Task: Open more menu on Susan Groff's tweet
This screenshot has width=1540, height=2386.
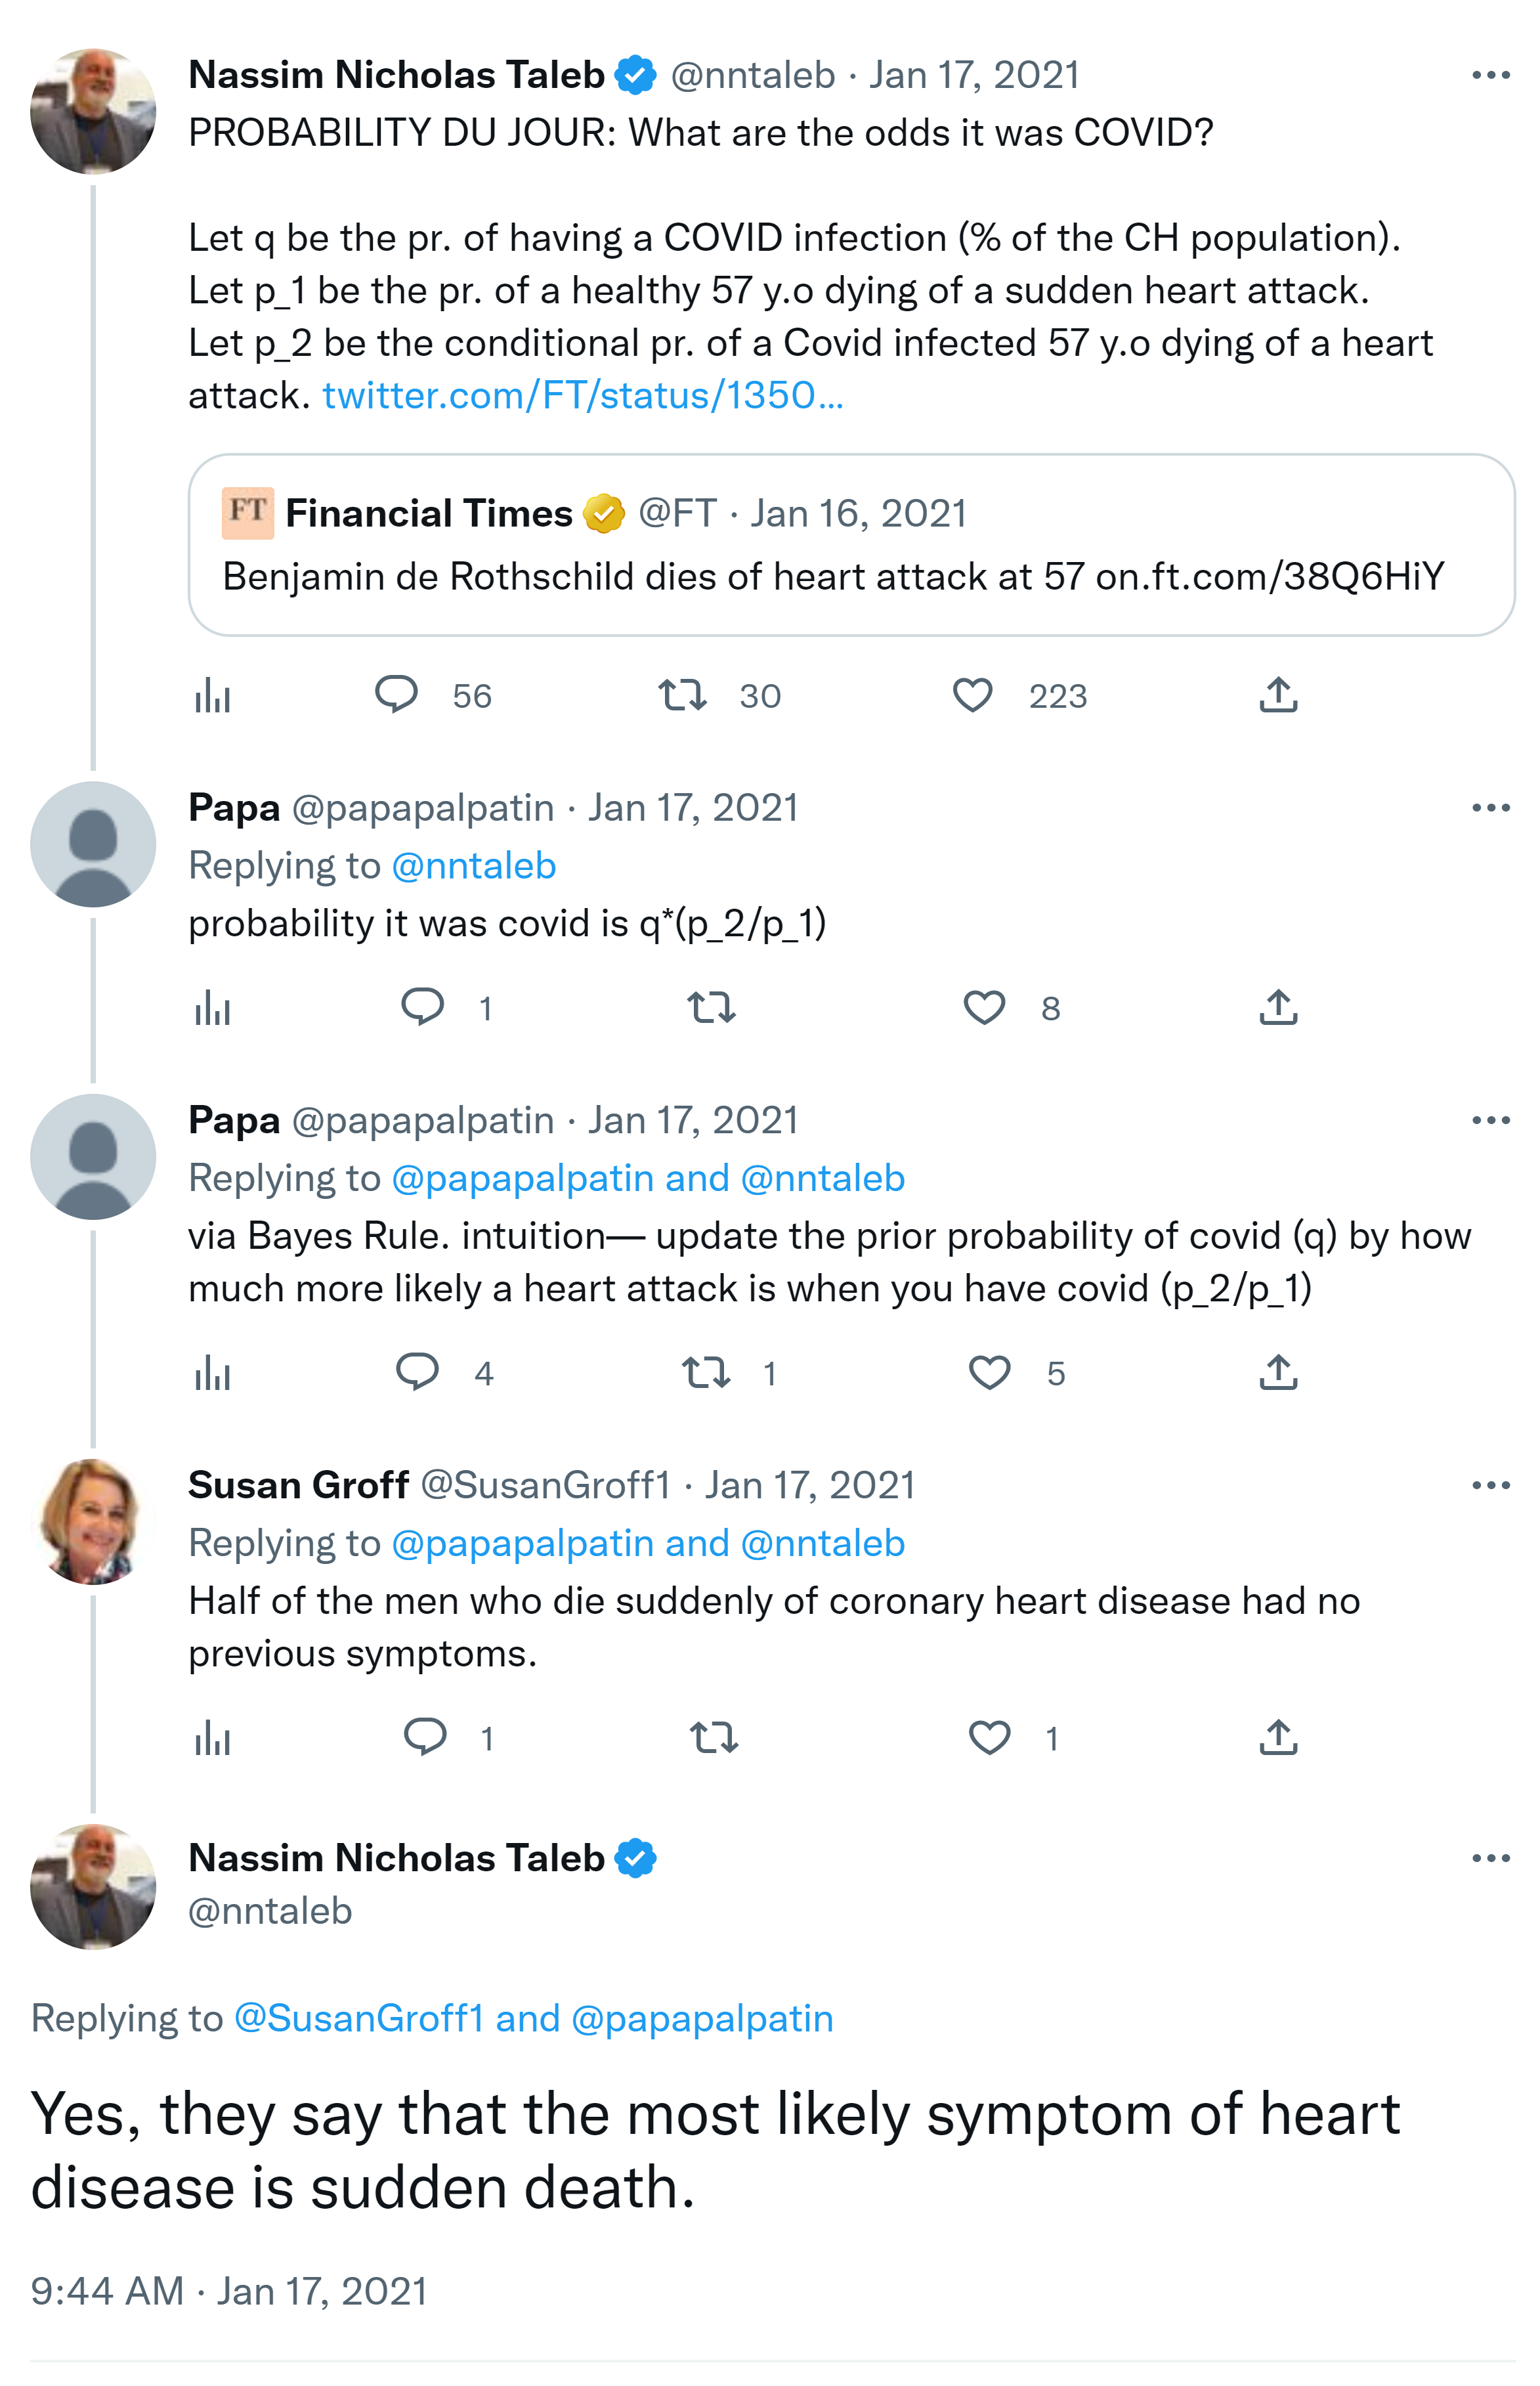Action: 1490,1485
